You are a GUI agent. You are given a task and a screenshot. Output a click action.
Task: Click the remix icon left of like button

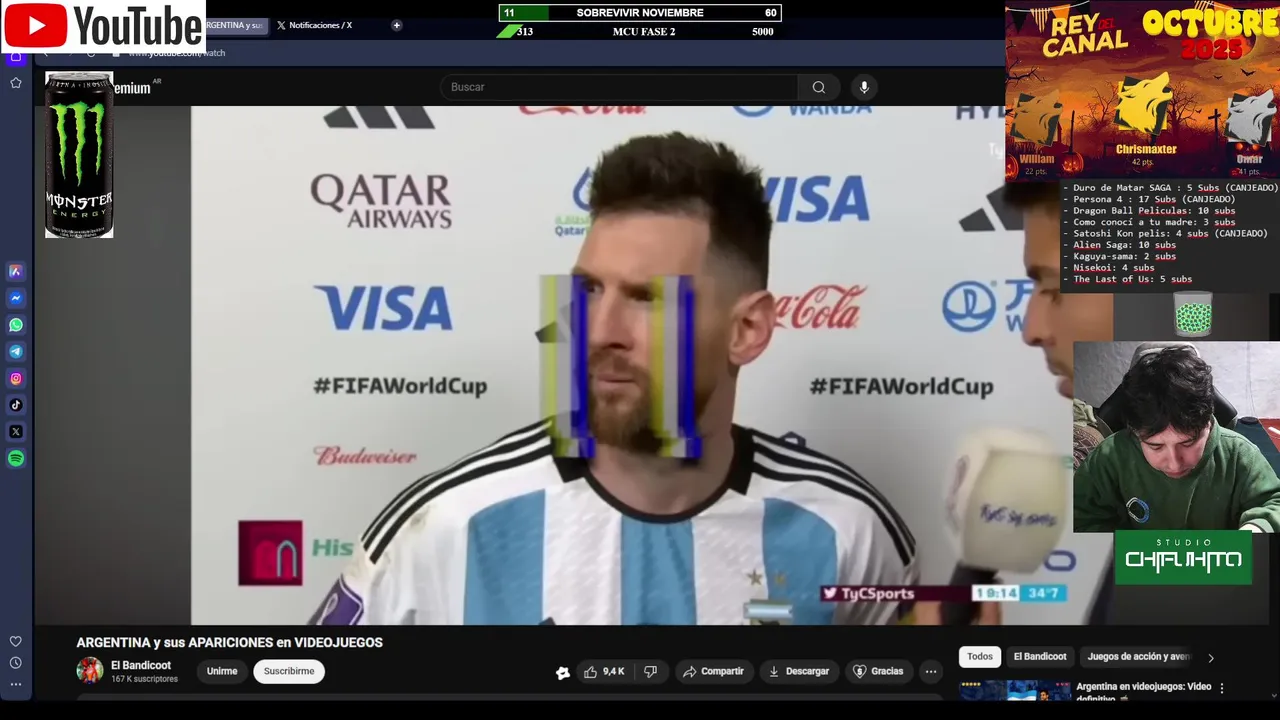(562, 672)
